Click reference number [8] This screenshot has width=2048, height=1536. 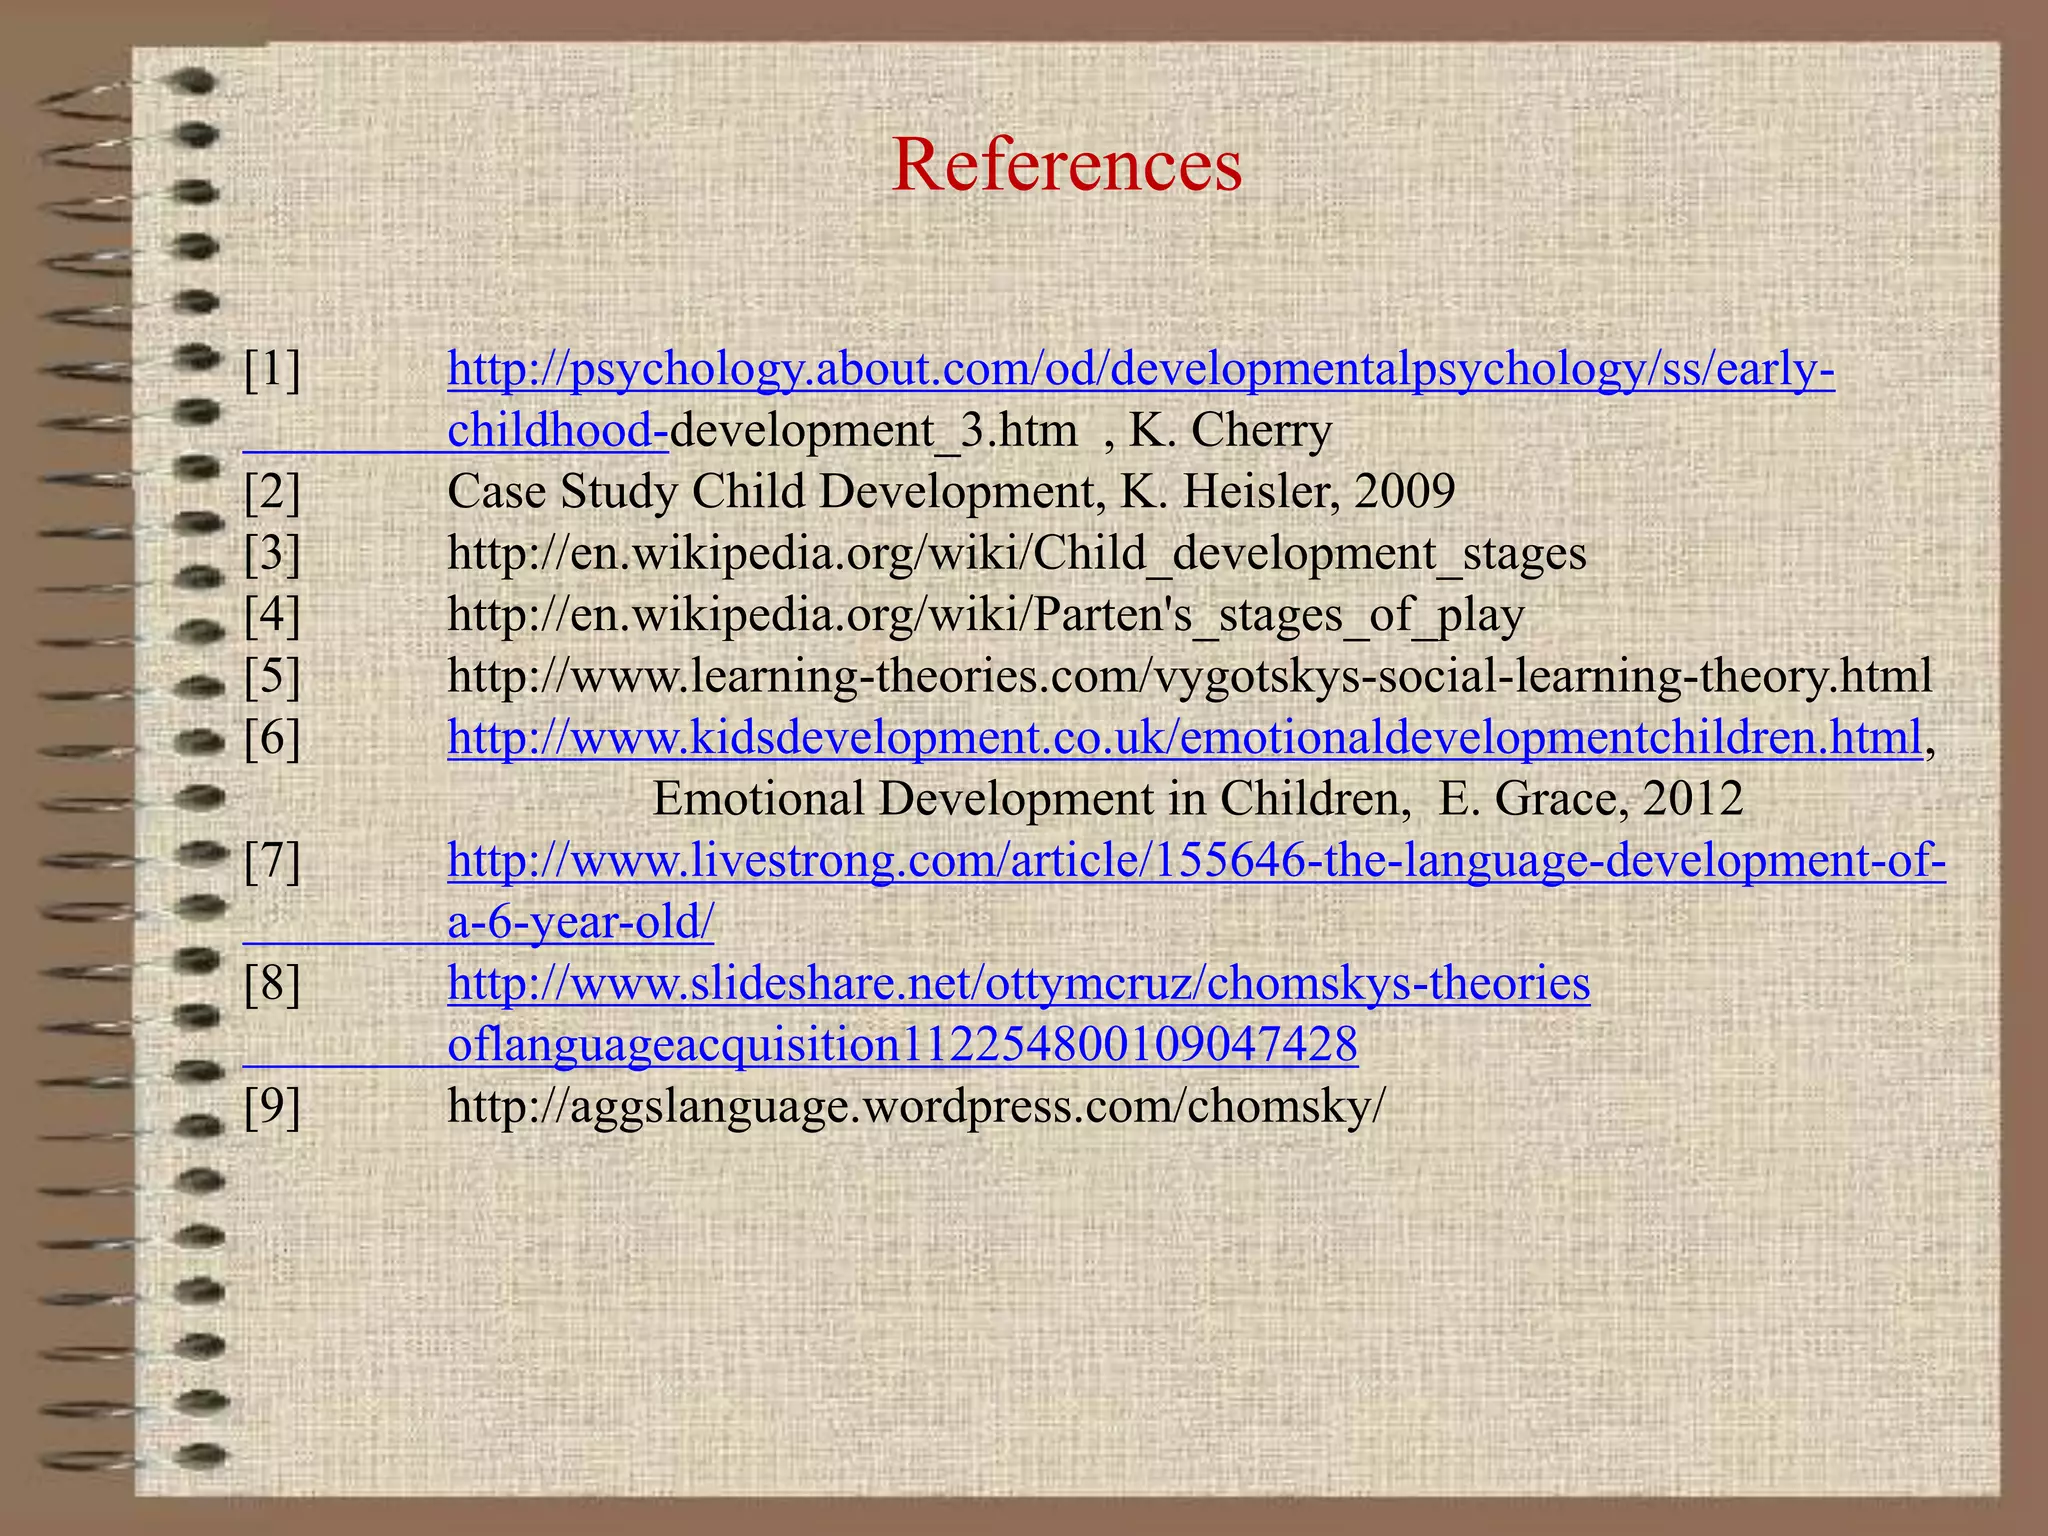[x=272, y=984]
